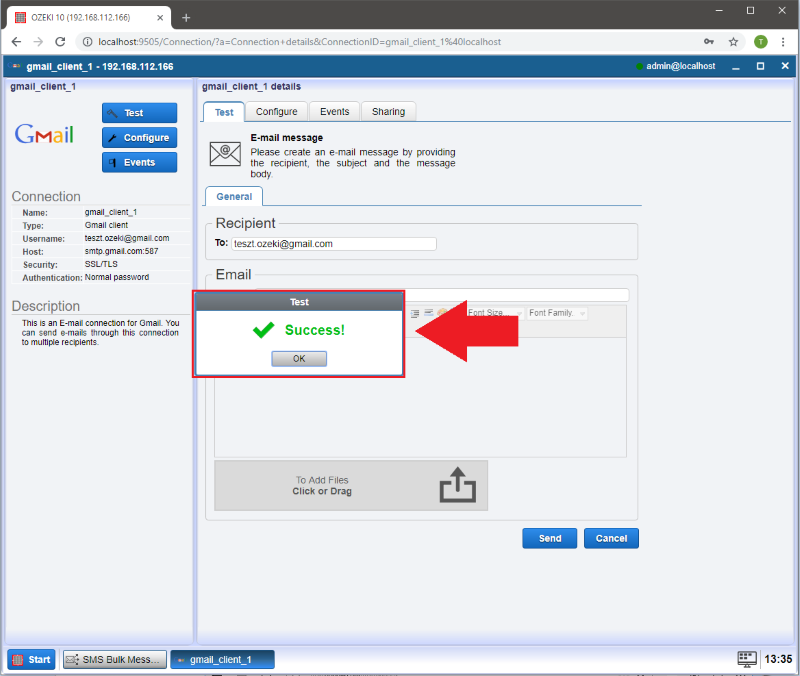Click the file upload icon
The width and height of the screenshot is (800, 676).
click(x=458, y=486)
